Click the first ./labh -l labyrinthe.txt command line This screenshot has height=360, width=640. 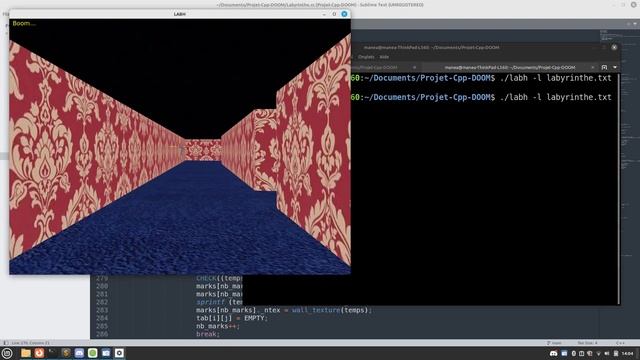coord(556,78)
